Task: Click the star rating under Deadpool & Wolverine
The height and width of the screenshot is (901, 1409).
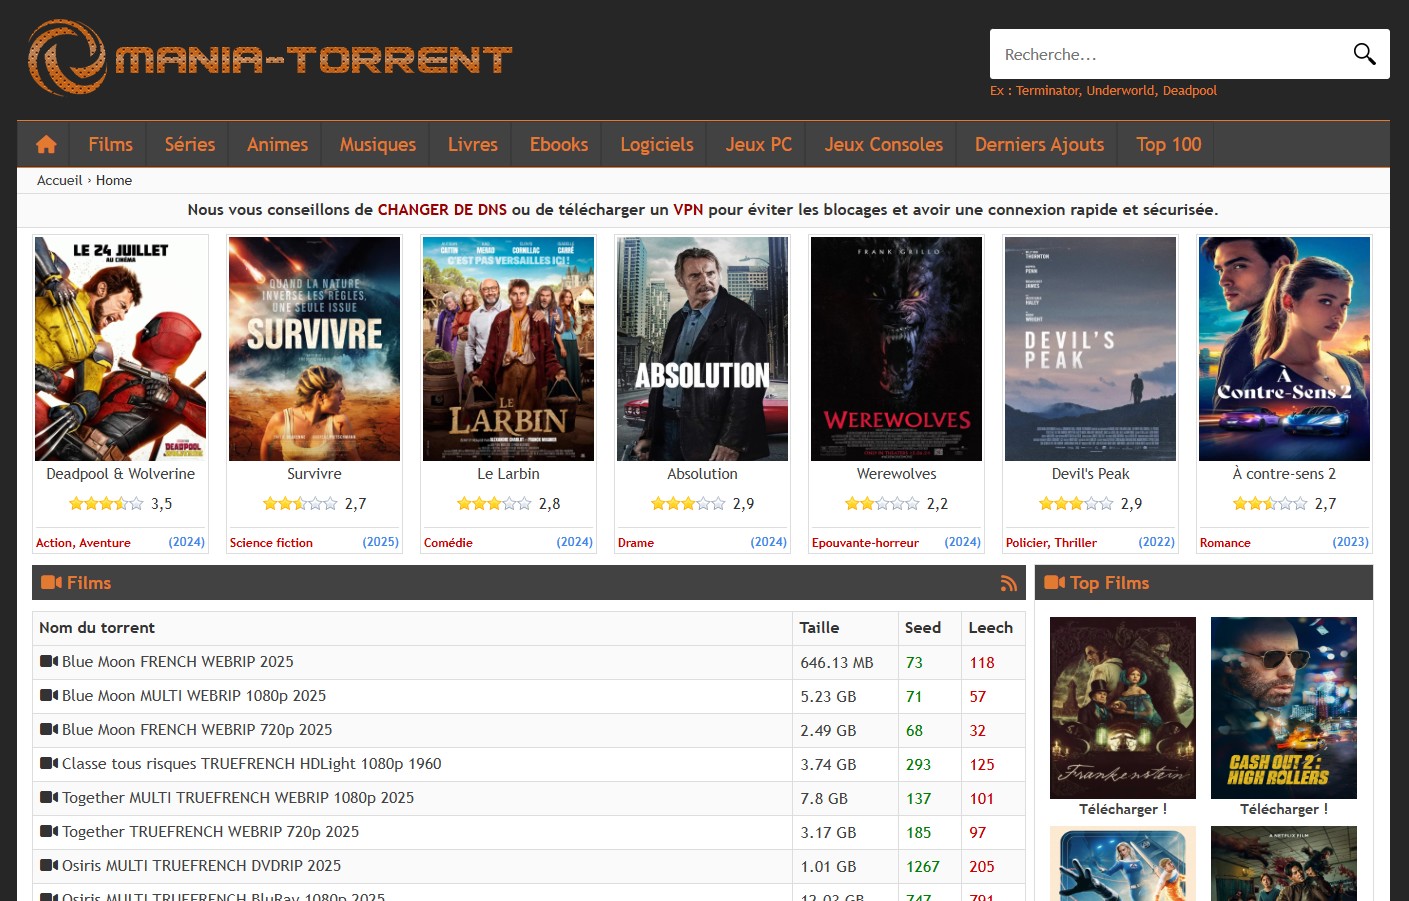Action: 106,504
